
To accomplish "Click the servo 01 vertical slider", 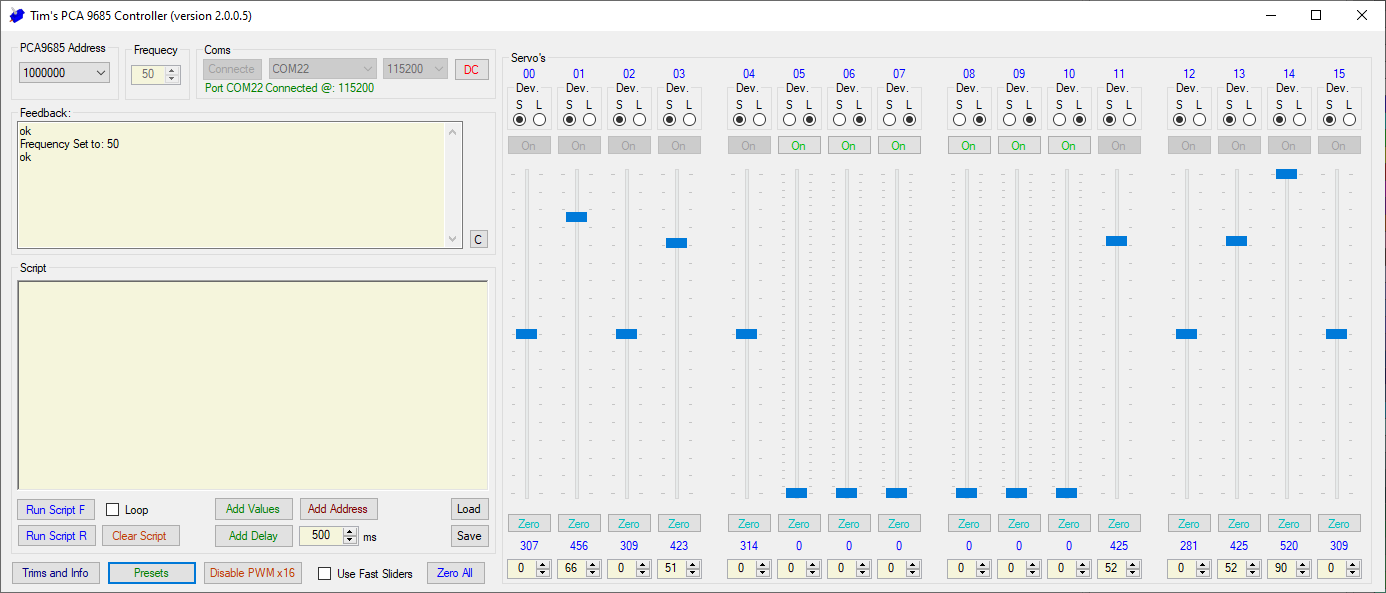I will click(x=576, y=216).
